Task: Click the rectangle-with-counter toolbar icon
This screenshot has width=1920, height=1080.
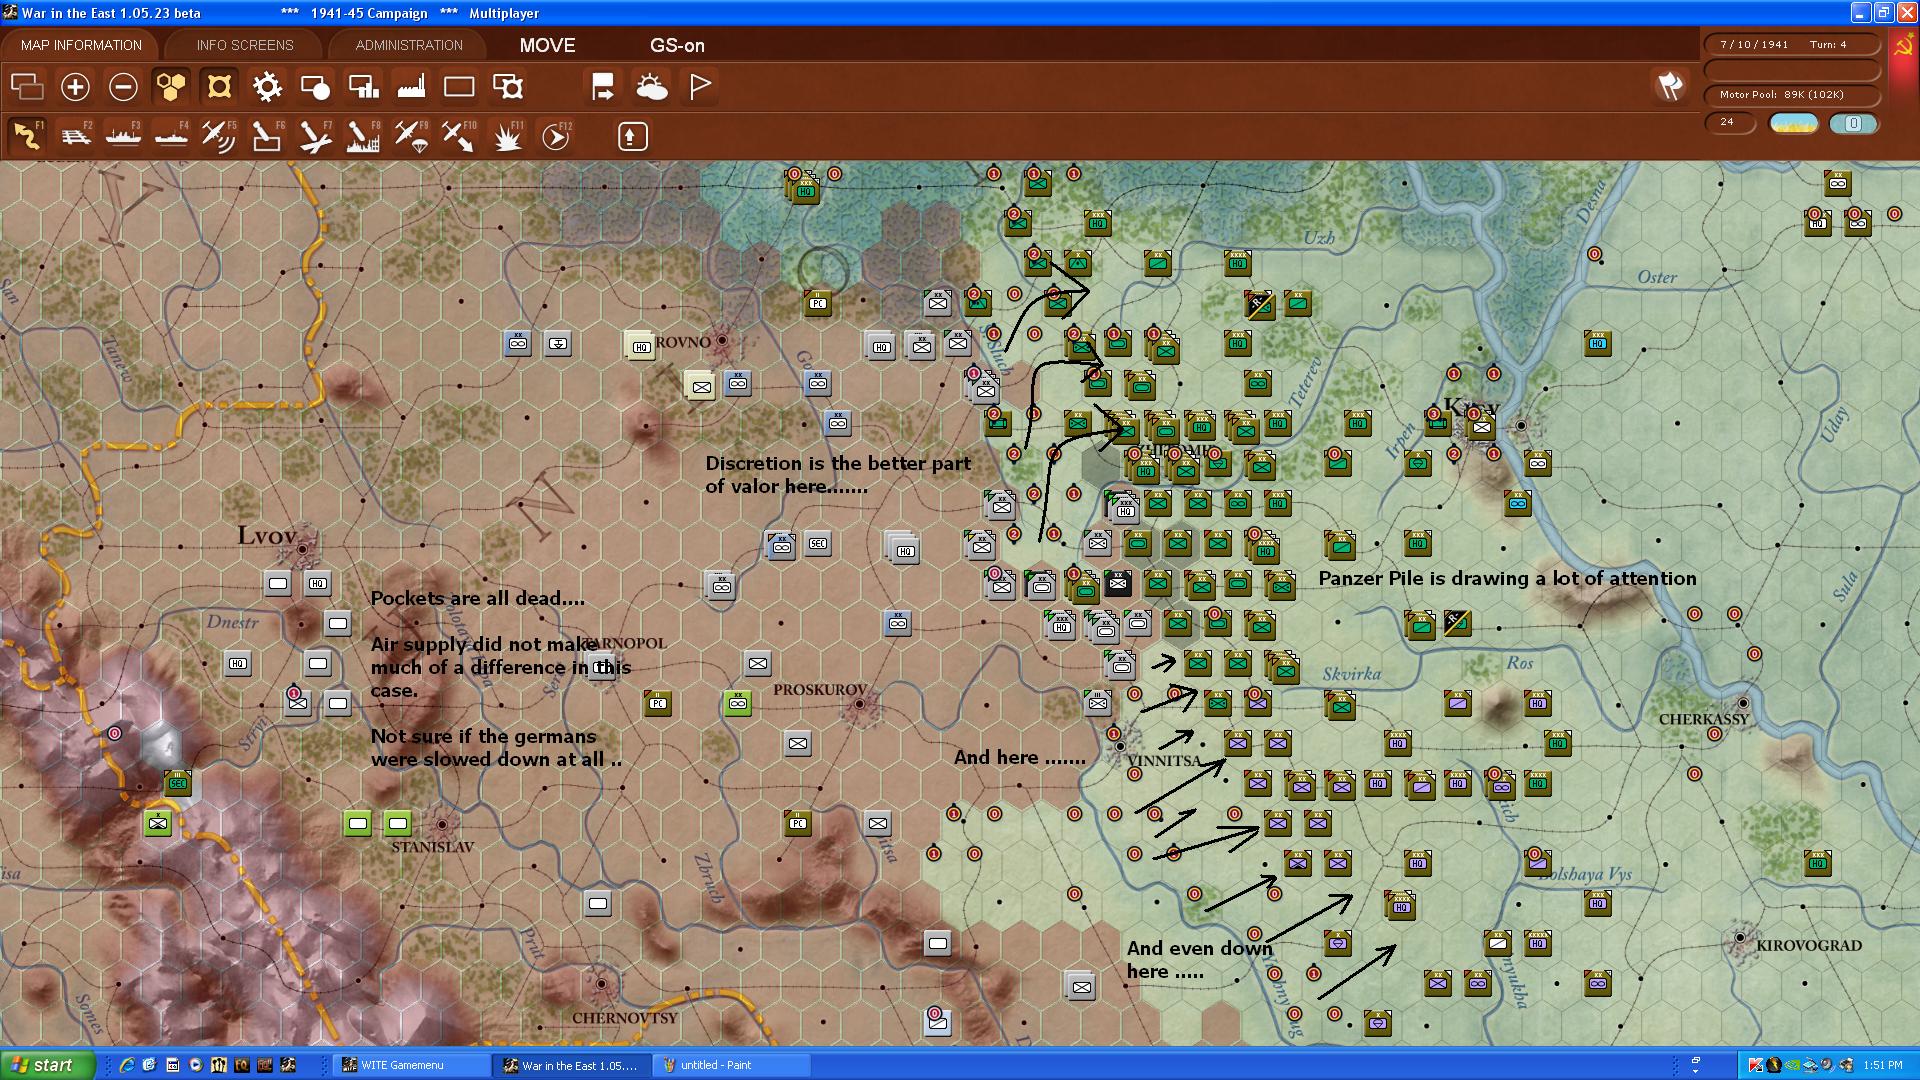Action: [x=508, y=87]
